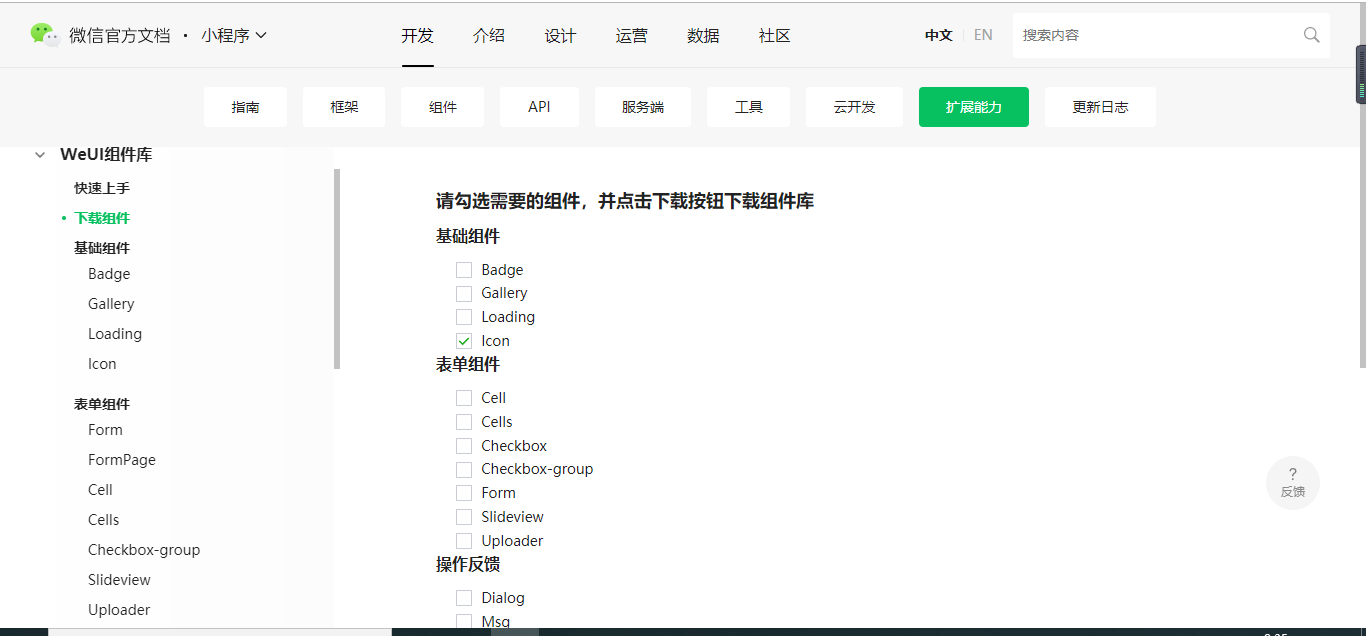Screen dimensions: 1366x636
Task: Uncheck the Icon component checkbox
Action: click(464, 340)
